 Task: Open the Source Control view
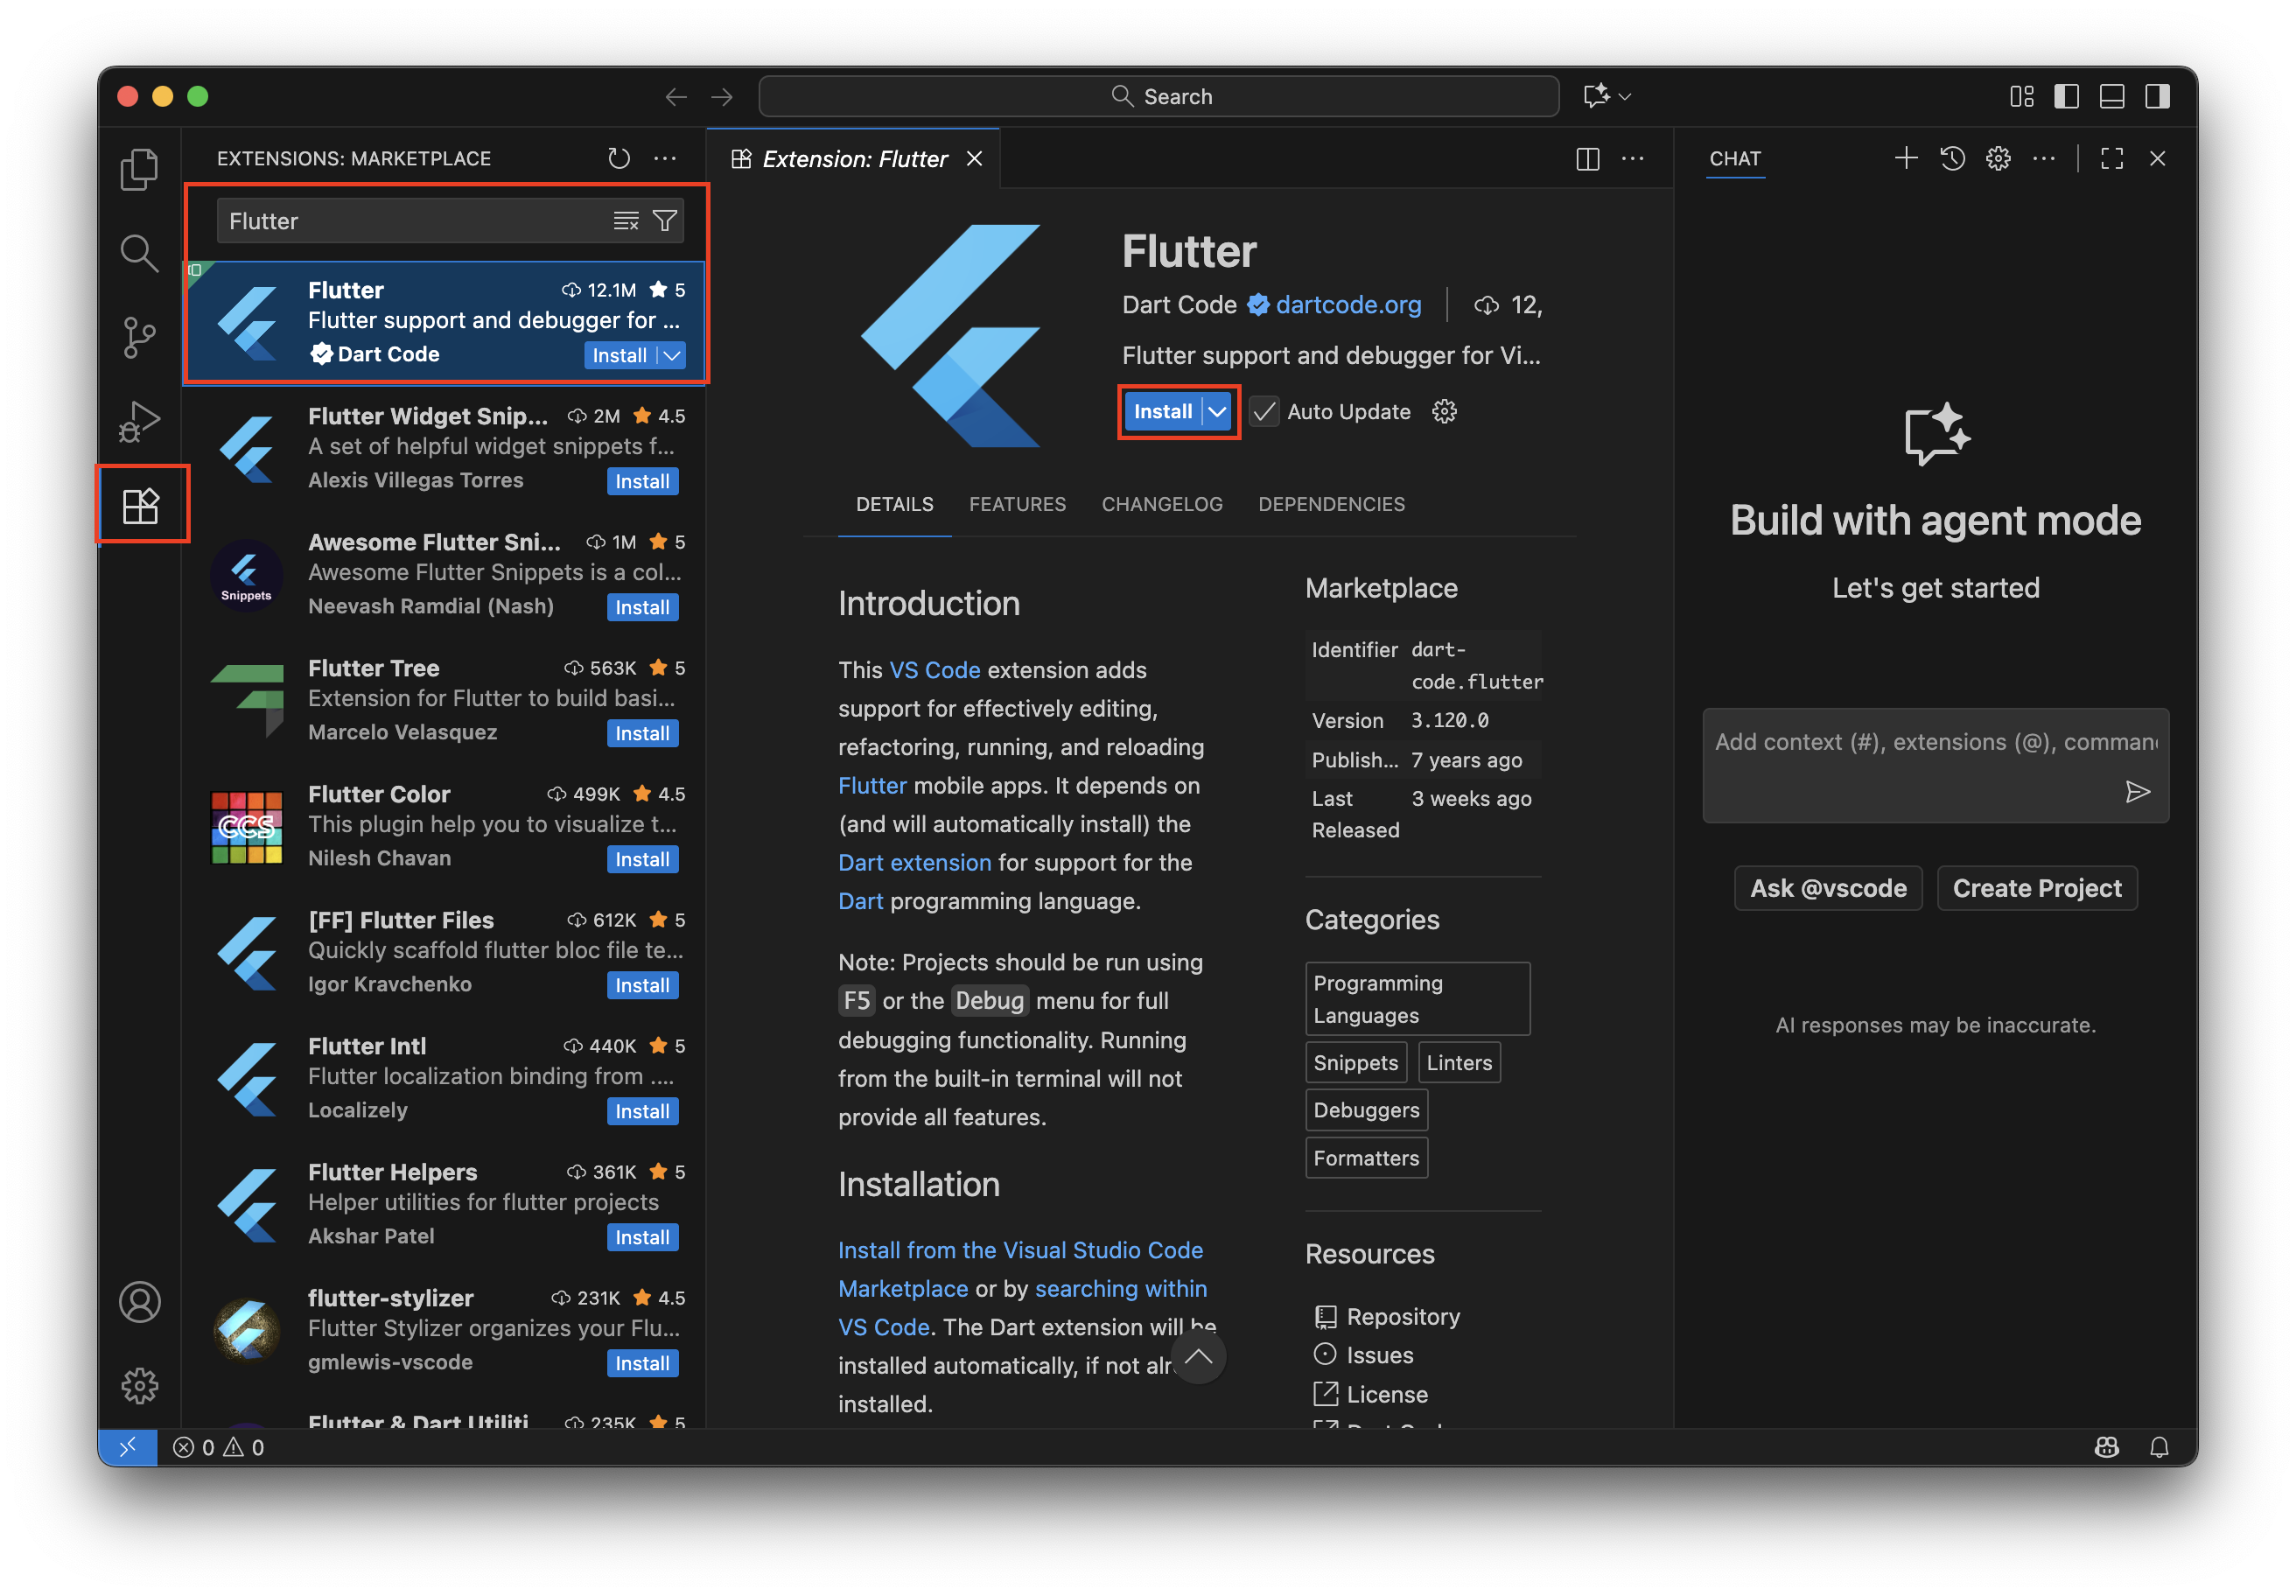pyautogui.click(x=139, y=337)
